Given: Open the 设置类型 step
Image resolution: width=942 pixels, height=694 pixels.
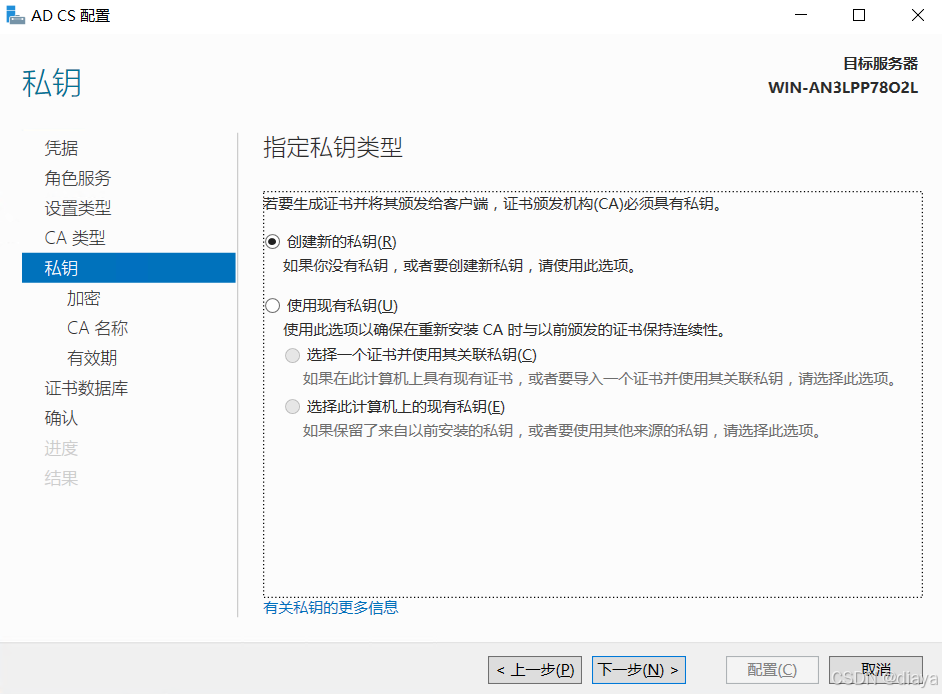Looking at the screenshot, I should 78,208.
